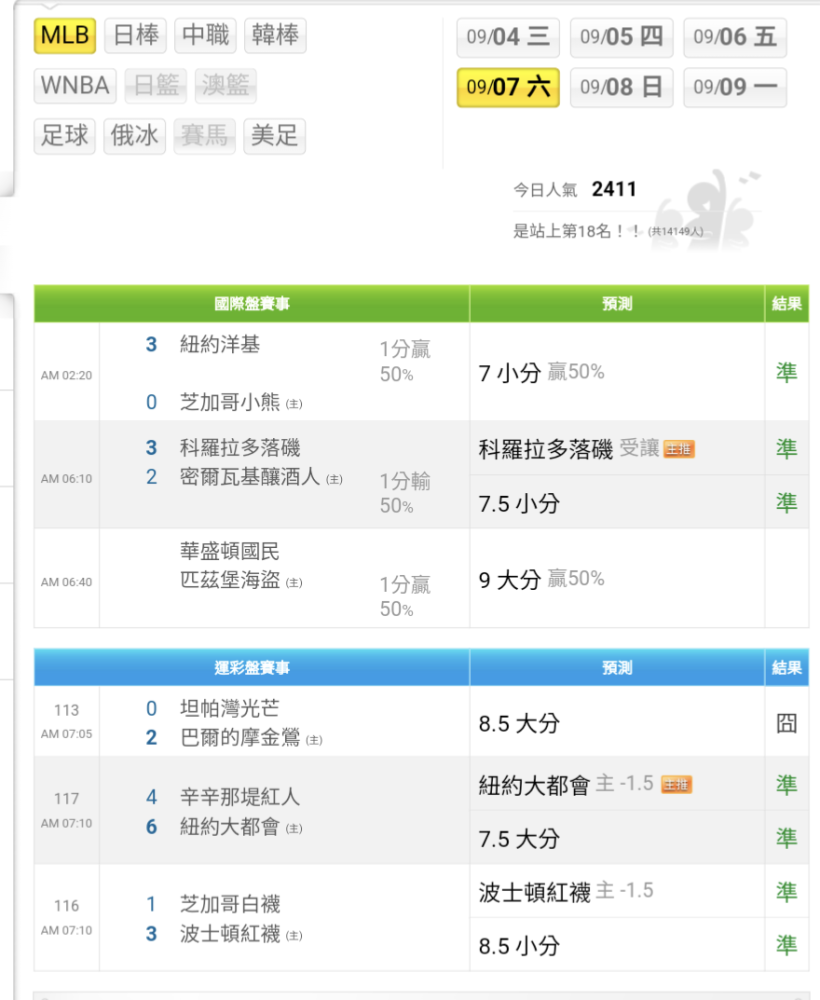Select the MLB sport tab
The height and width of the screenshot is (1000, 820).
point(65,36)
